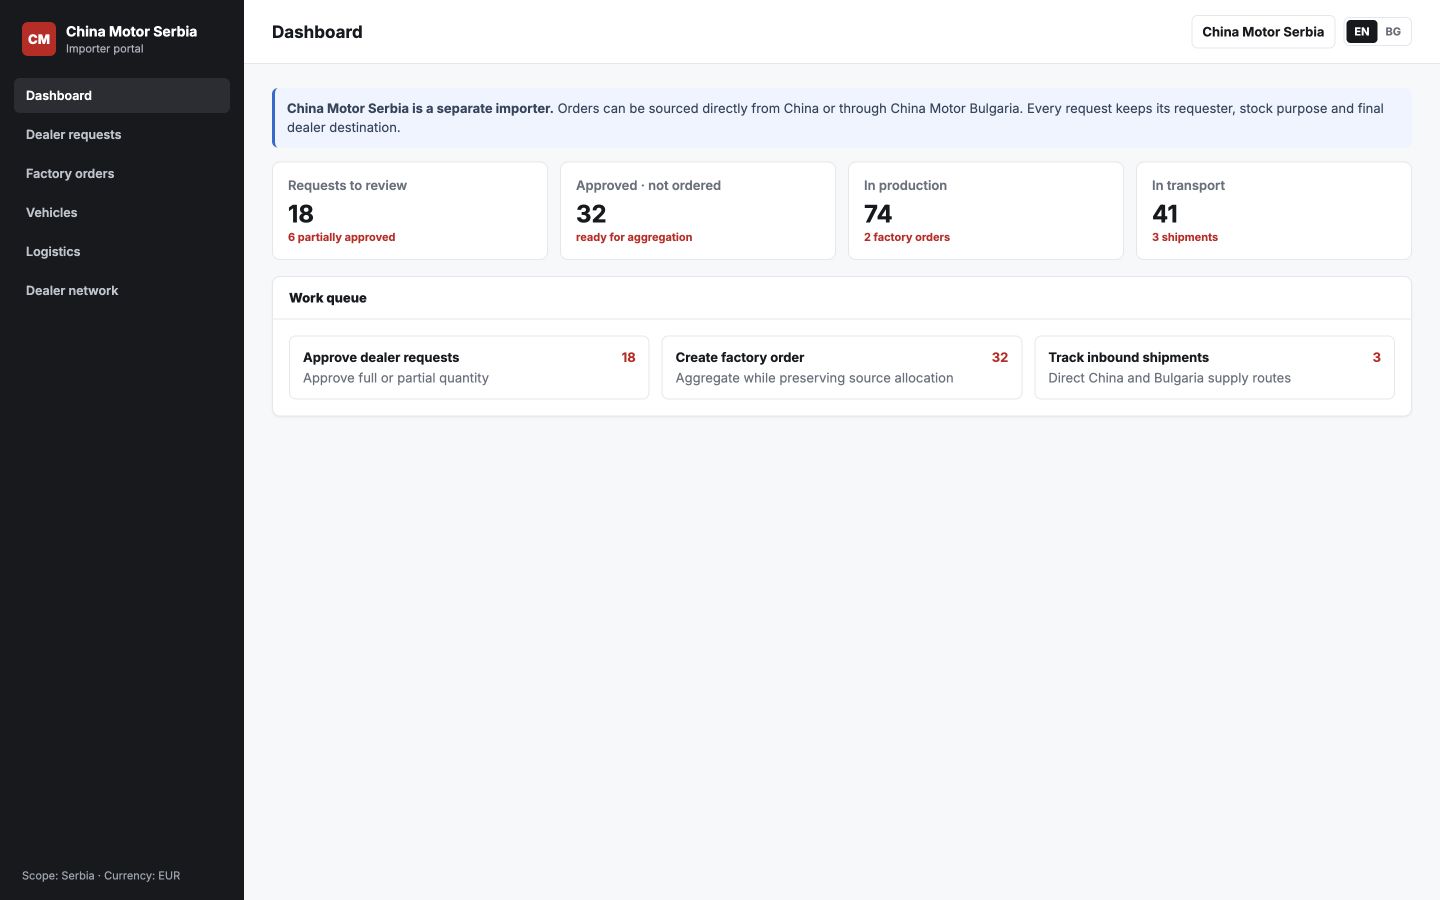Click 'Direct China and Bulgaria supply routes' text
This screenshot has width=1440, height=900.
pyautogui.click(x=1169, y=378)
